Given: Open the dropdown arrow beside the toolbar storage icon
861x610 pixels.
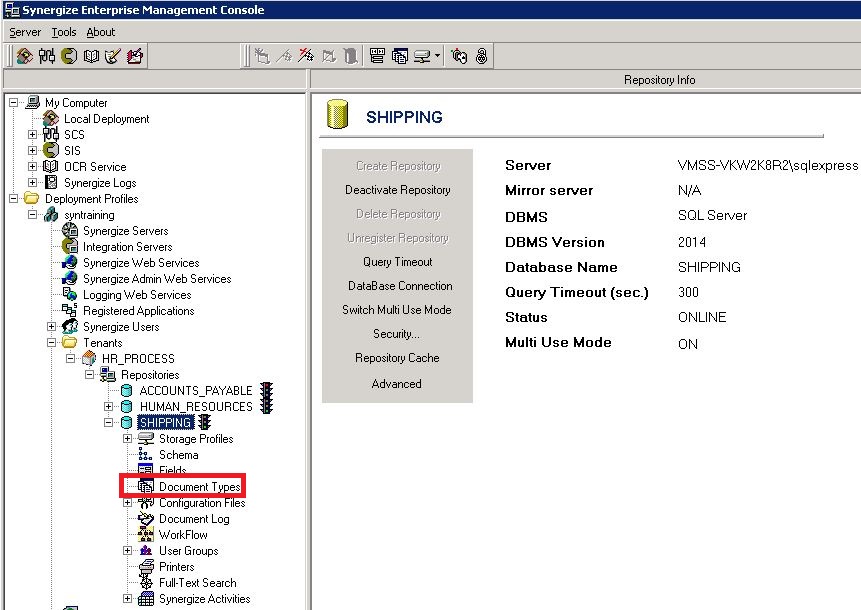Looking at the screenshot, I should [437, 56].
